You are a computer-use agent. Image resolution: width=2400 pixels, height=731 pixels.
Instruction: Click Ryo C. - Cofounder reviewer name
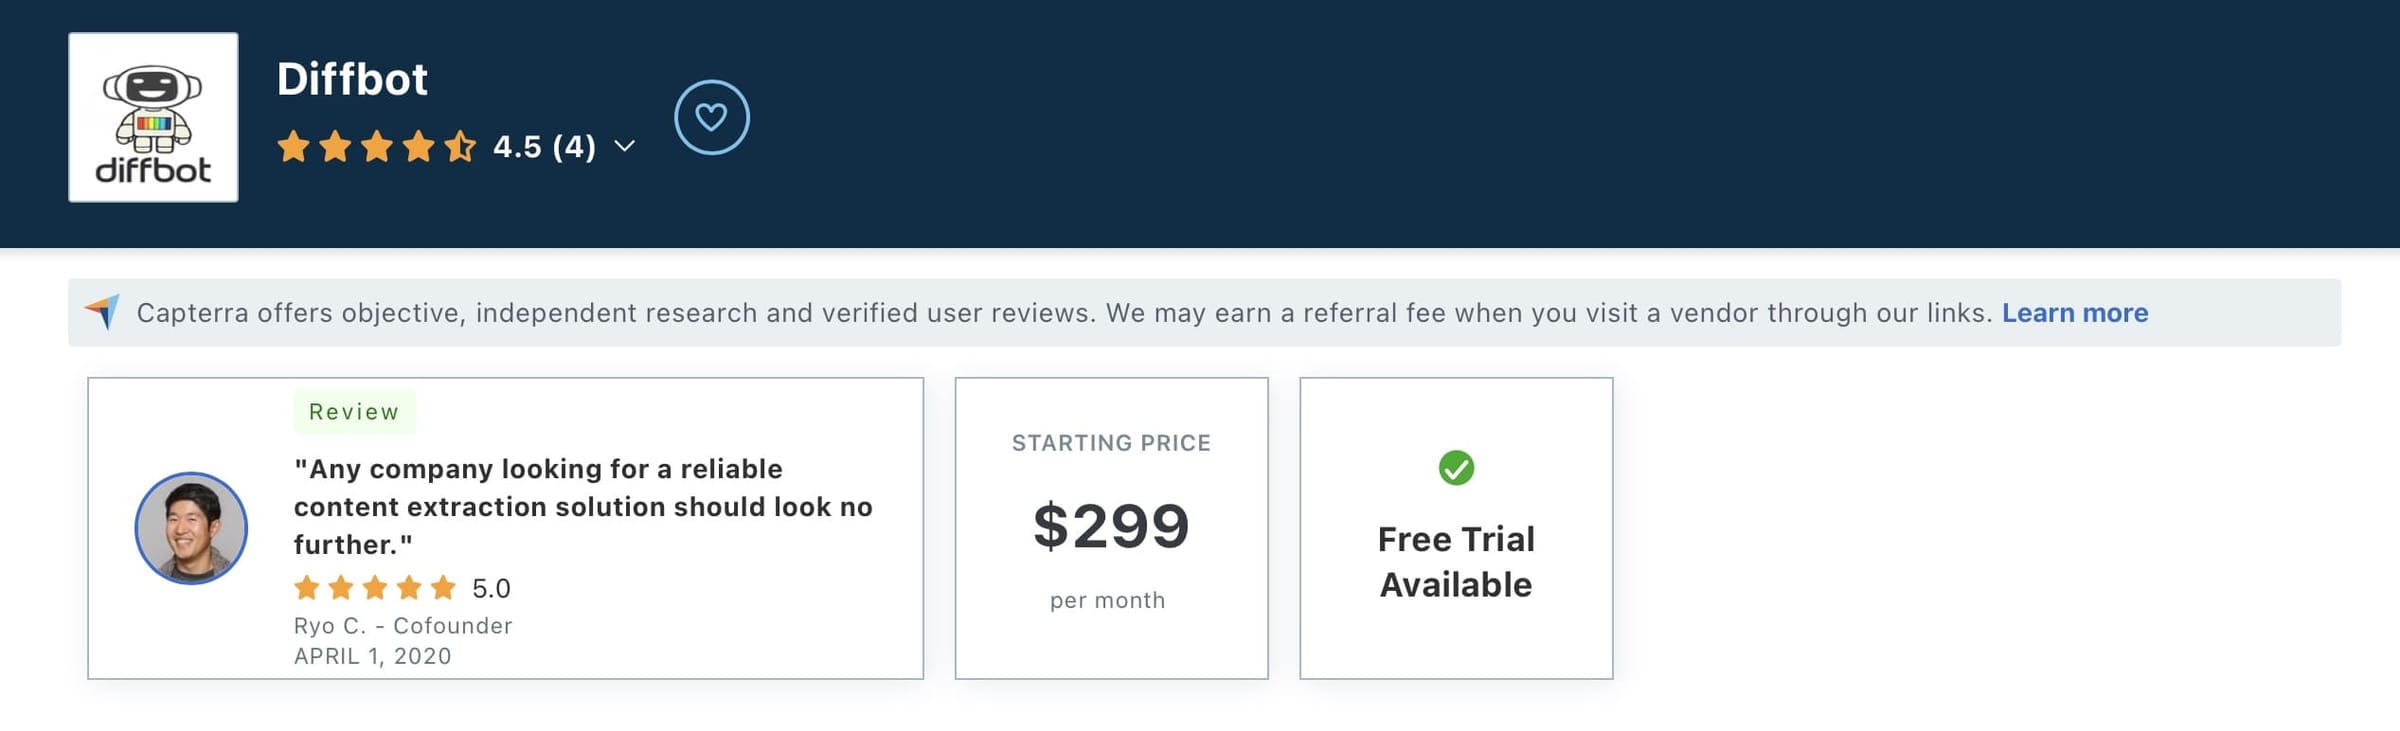(x=403, y=626)
